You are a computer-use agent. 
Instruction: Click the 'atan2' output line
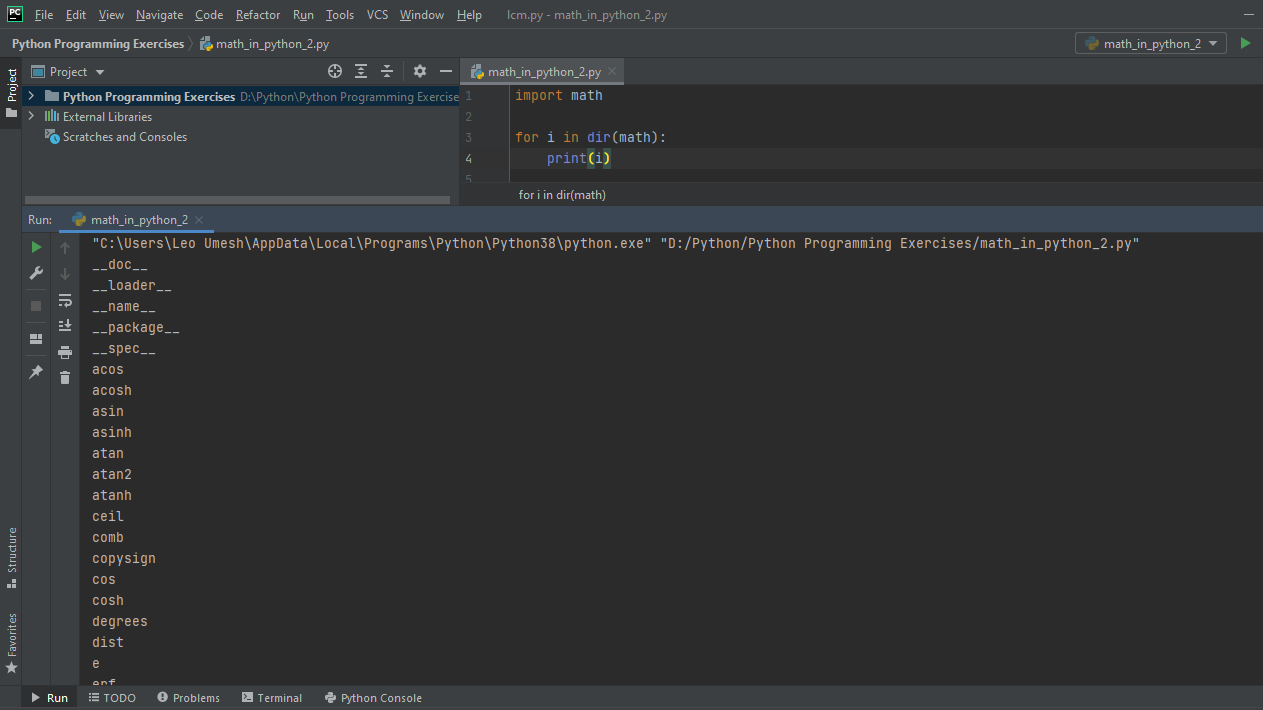112,475
